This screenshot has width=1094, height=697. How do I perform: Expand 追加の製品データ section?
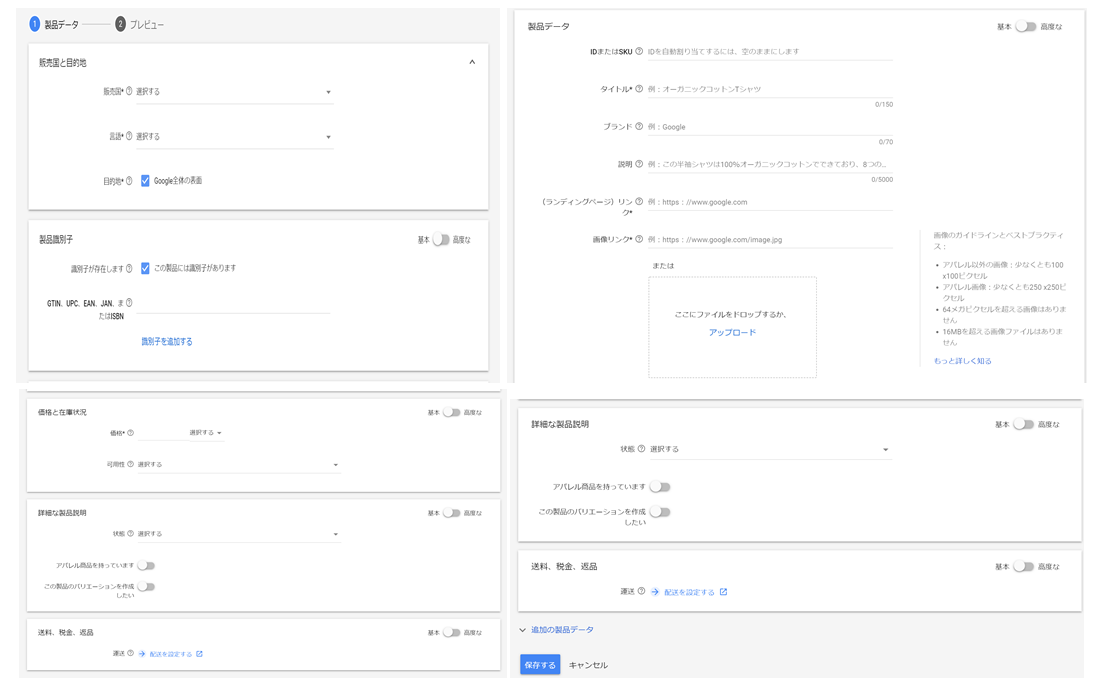coord(557,629)
